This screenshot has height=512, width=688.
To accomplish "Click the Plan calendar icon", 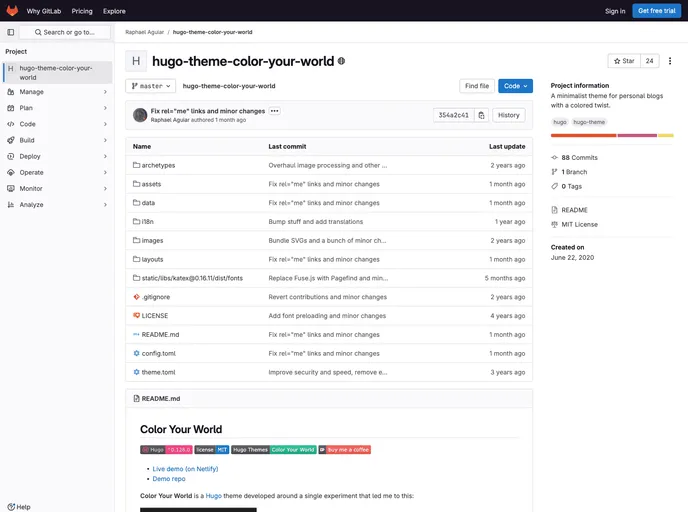I will (x=11, y=108).
